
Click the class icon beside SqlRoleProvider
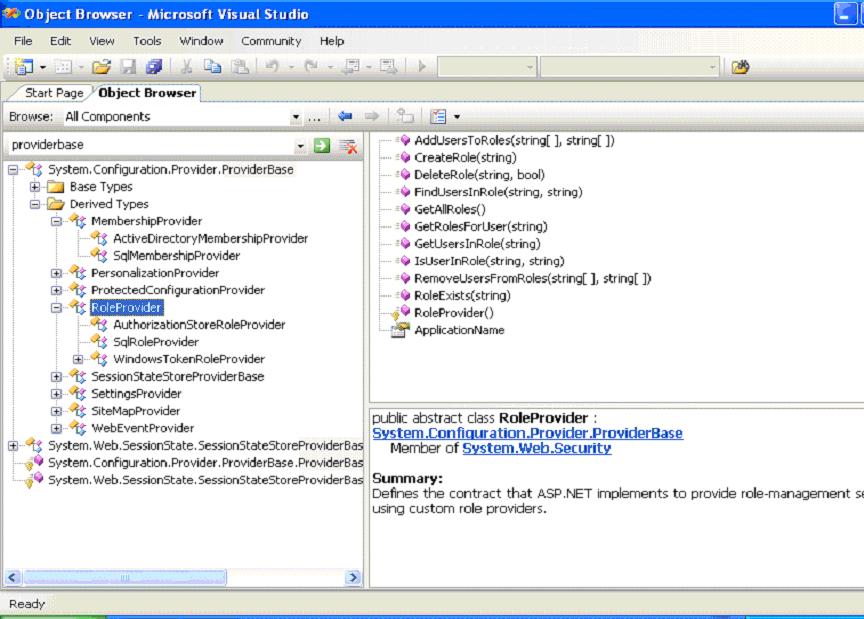99,341
